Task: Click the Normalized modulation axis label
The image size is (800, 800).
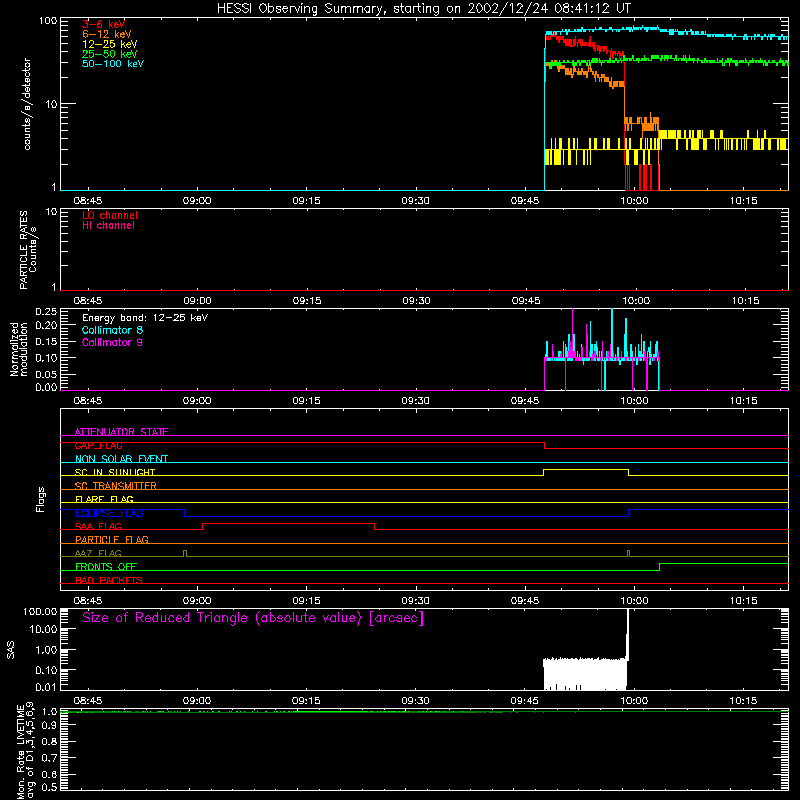Action: [19, 349]
